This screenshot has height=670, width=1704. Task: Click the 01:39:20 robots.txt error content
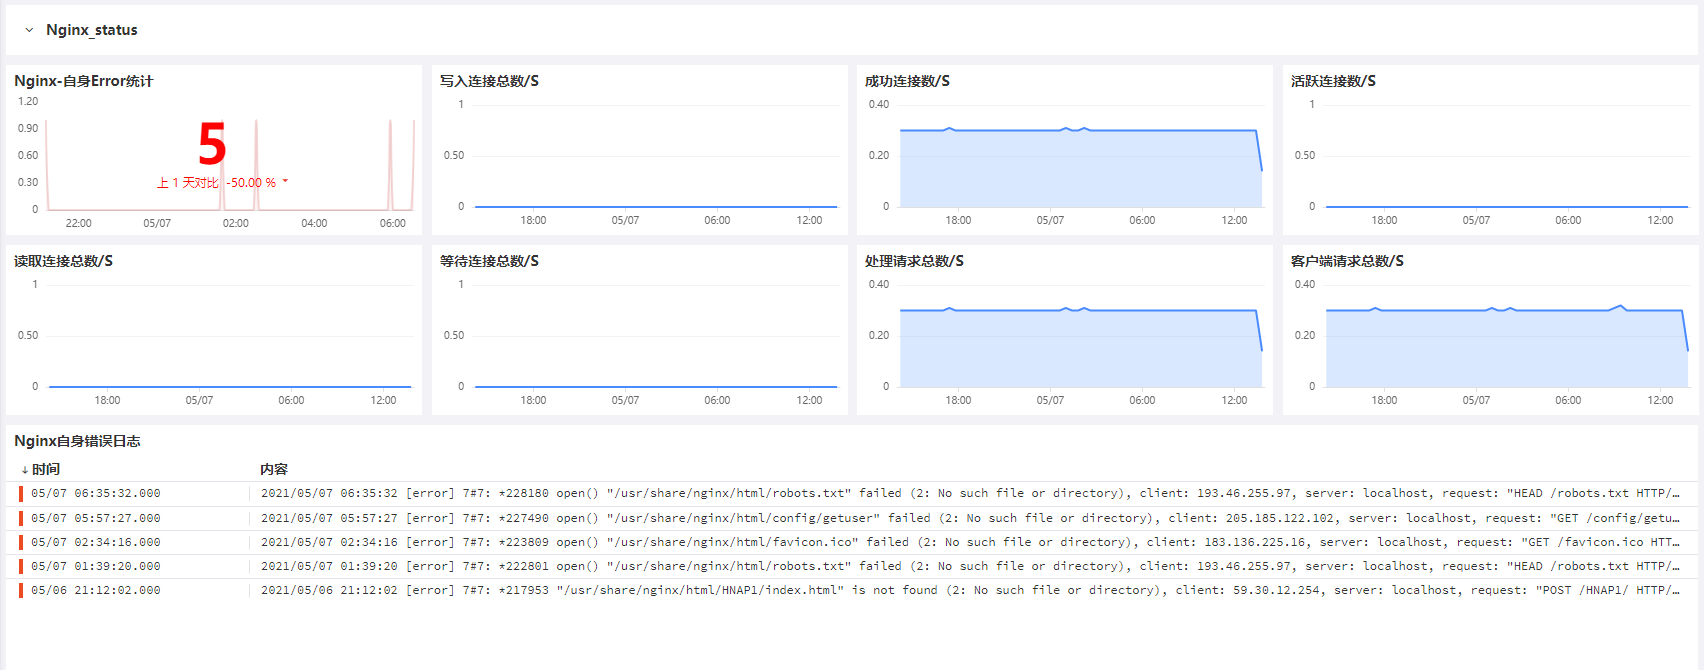coord(970,566)
